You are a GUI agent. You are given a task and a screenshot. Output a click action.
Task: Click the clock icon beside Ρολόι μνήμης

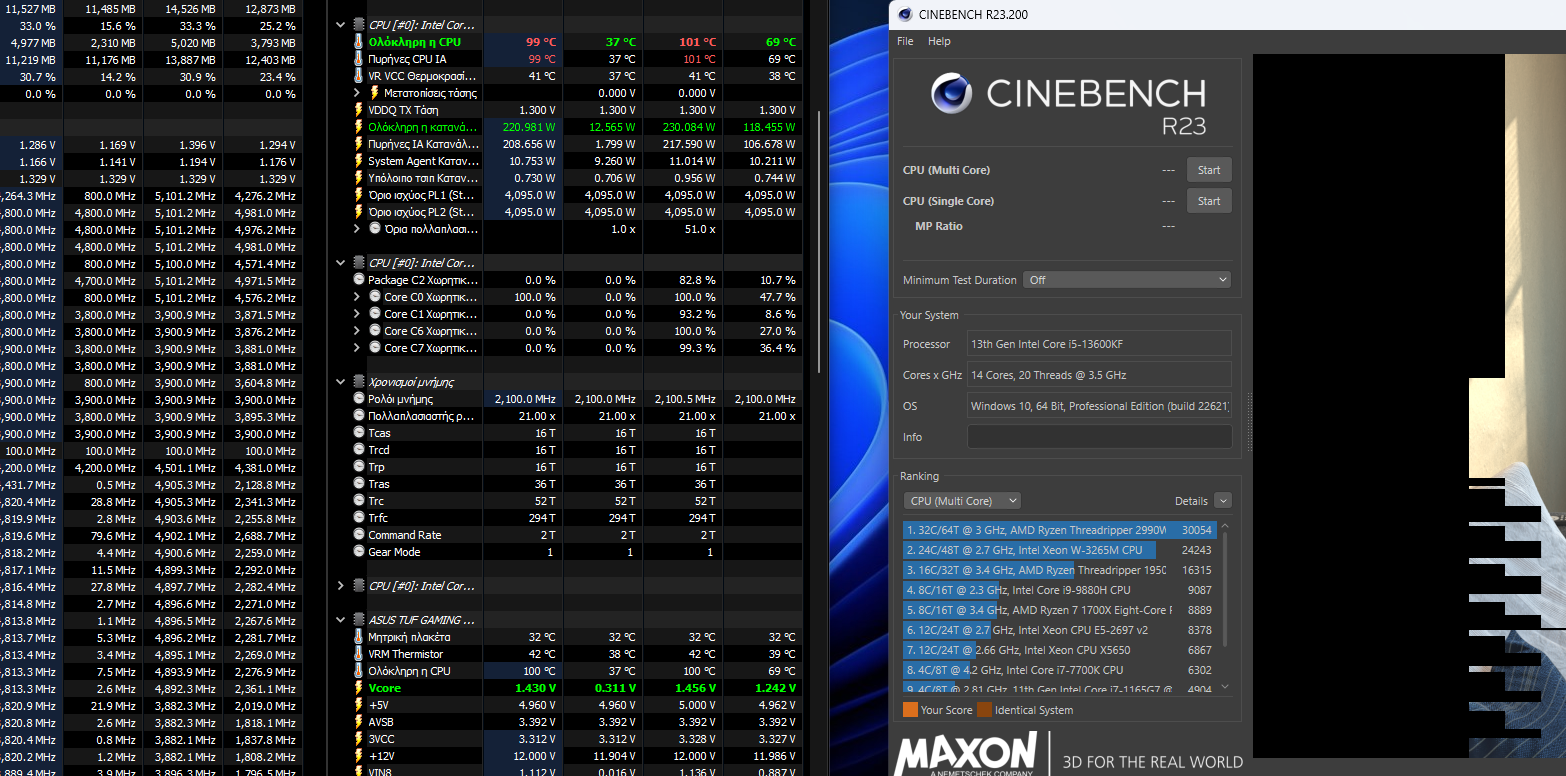click(x=359, y=399)
